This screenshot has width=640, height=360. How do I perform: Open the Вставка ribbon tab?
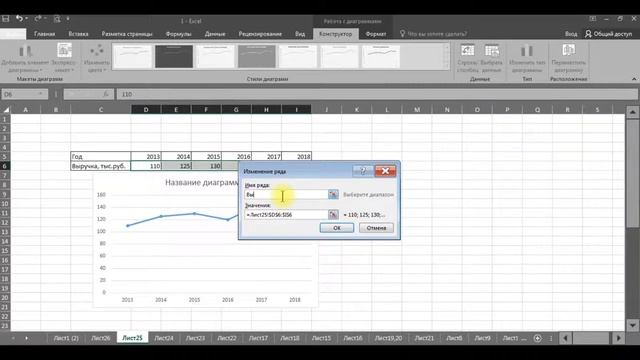click(78, 34)
